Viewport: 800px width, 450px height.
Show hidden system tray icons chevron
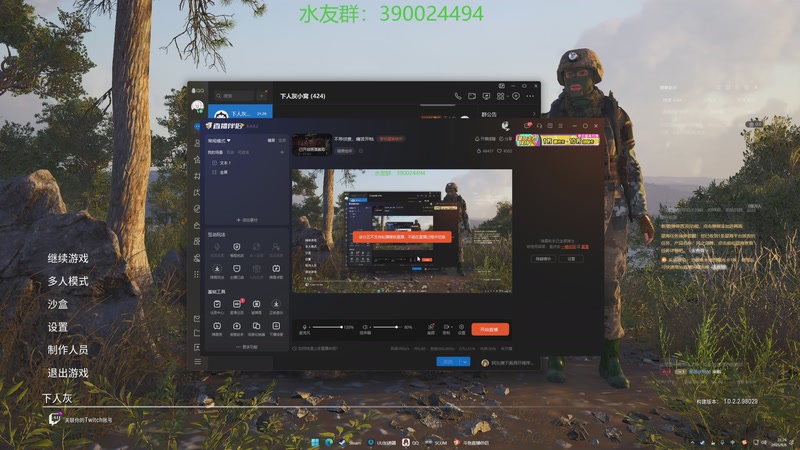tap(692, 442)
